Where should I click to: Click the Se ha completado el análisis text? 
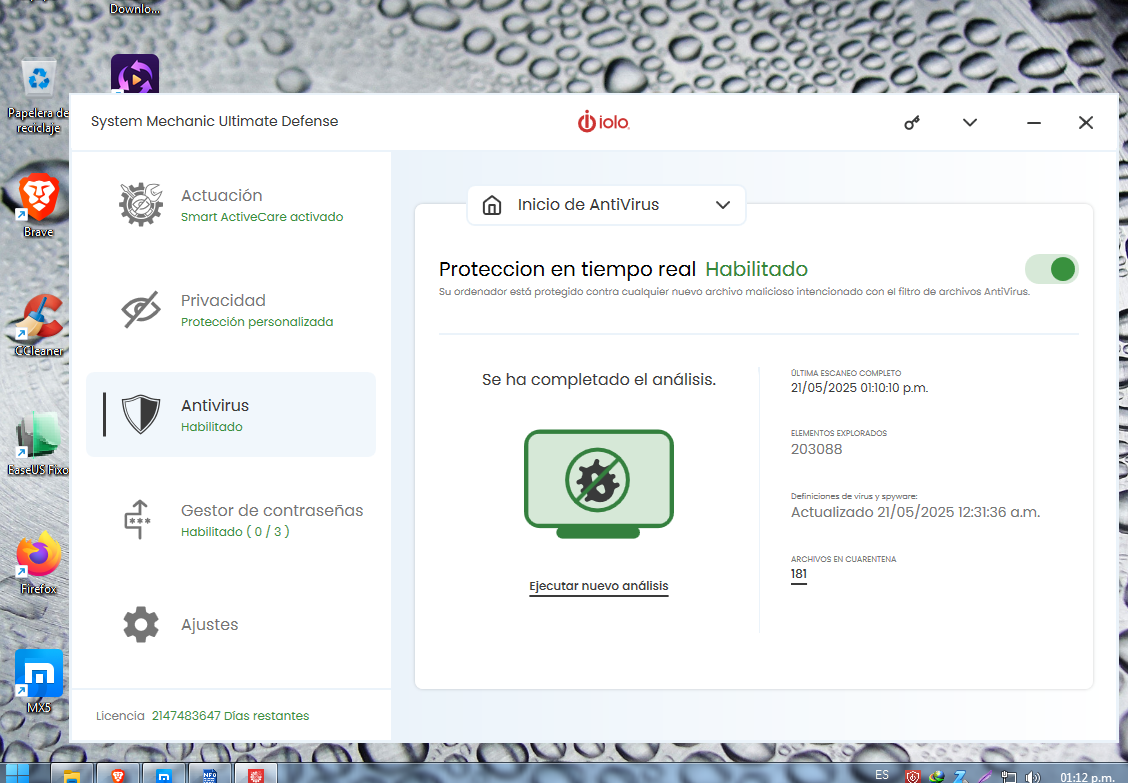click(599, 379)
